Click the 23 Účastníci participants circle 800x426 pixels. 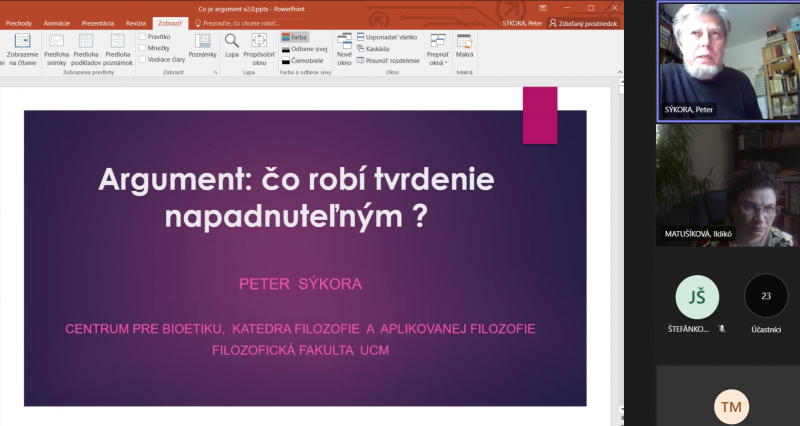coord(766,296)
